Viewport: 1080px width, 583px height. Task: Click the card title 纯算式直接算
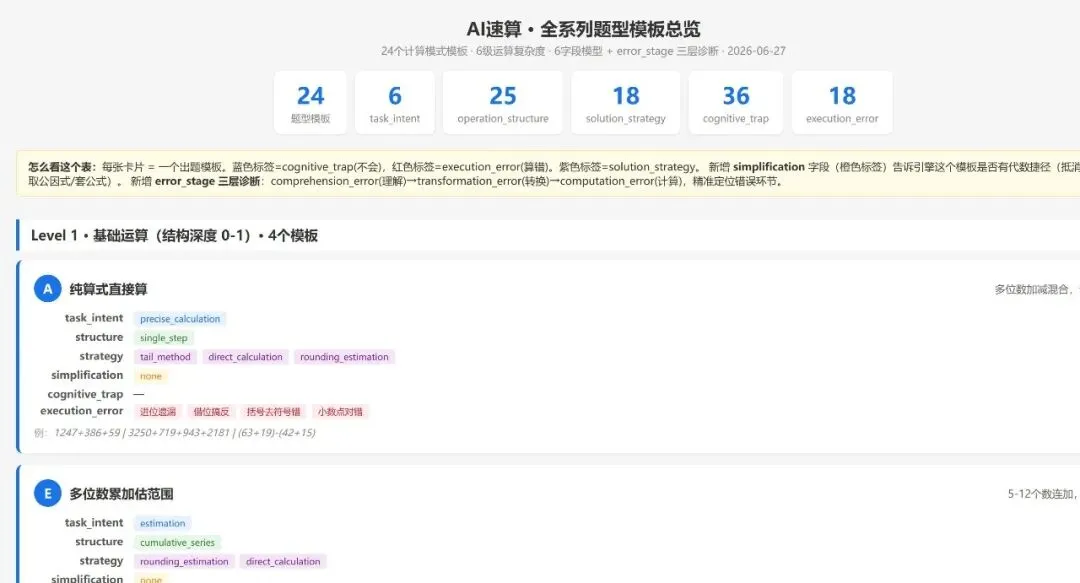(x=108, y=289)
